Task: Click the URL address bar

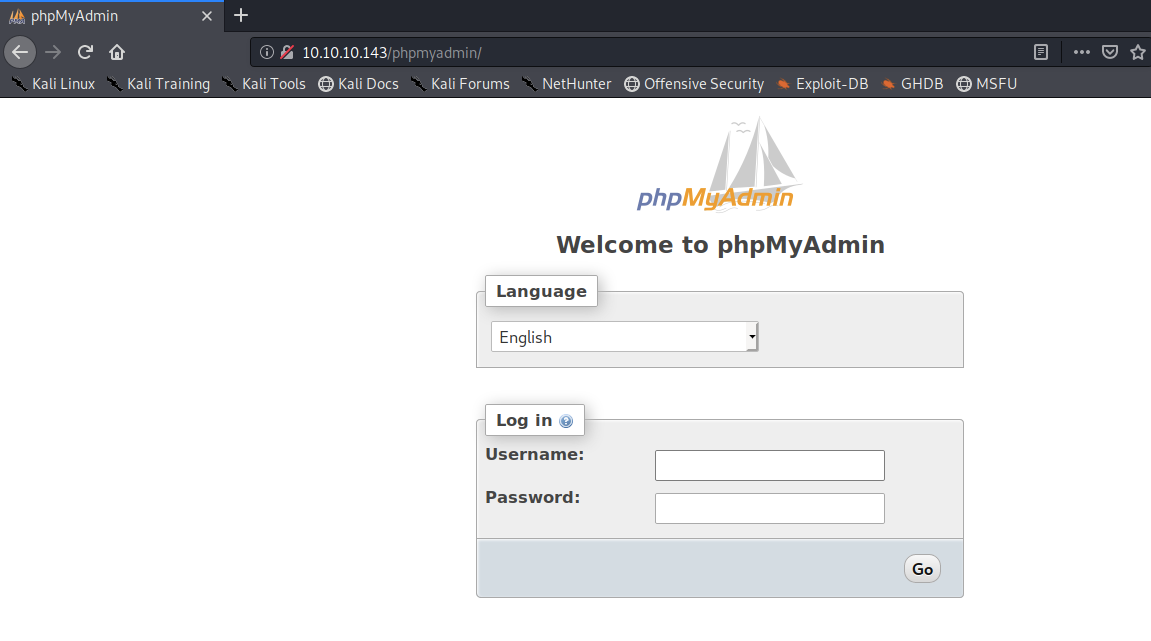Action: click(x=650, y=52)
